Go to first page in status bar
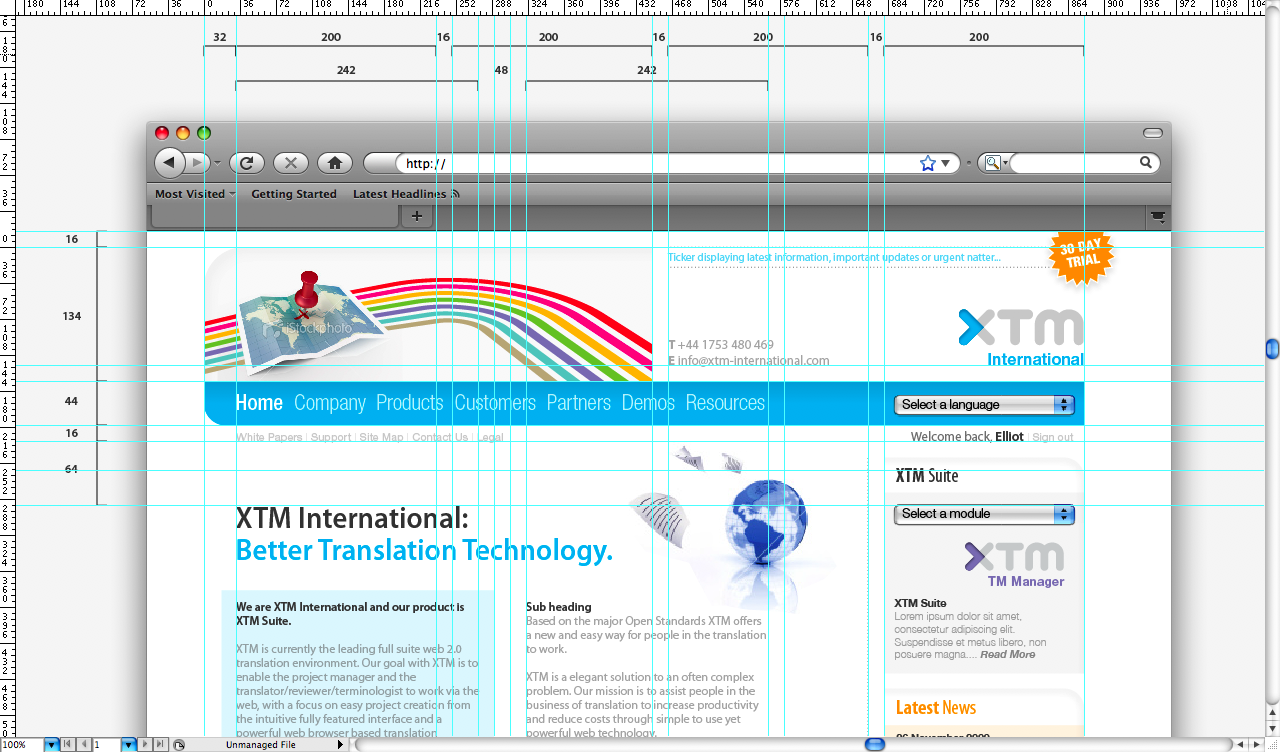The height and width of the screenshot is (752, 1280). 67,745
